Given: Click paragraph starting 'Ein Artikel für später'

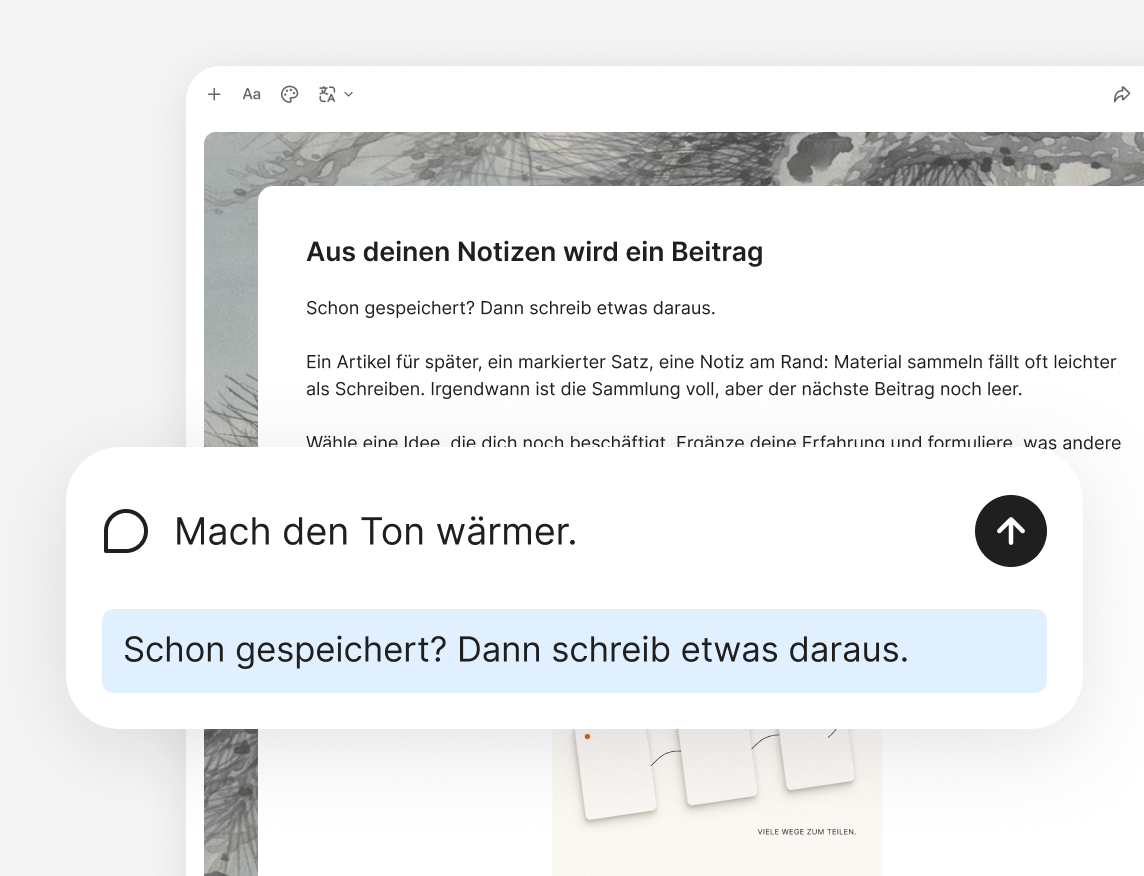Looking at the screenshot, I should [711, 376].
